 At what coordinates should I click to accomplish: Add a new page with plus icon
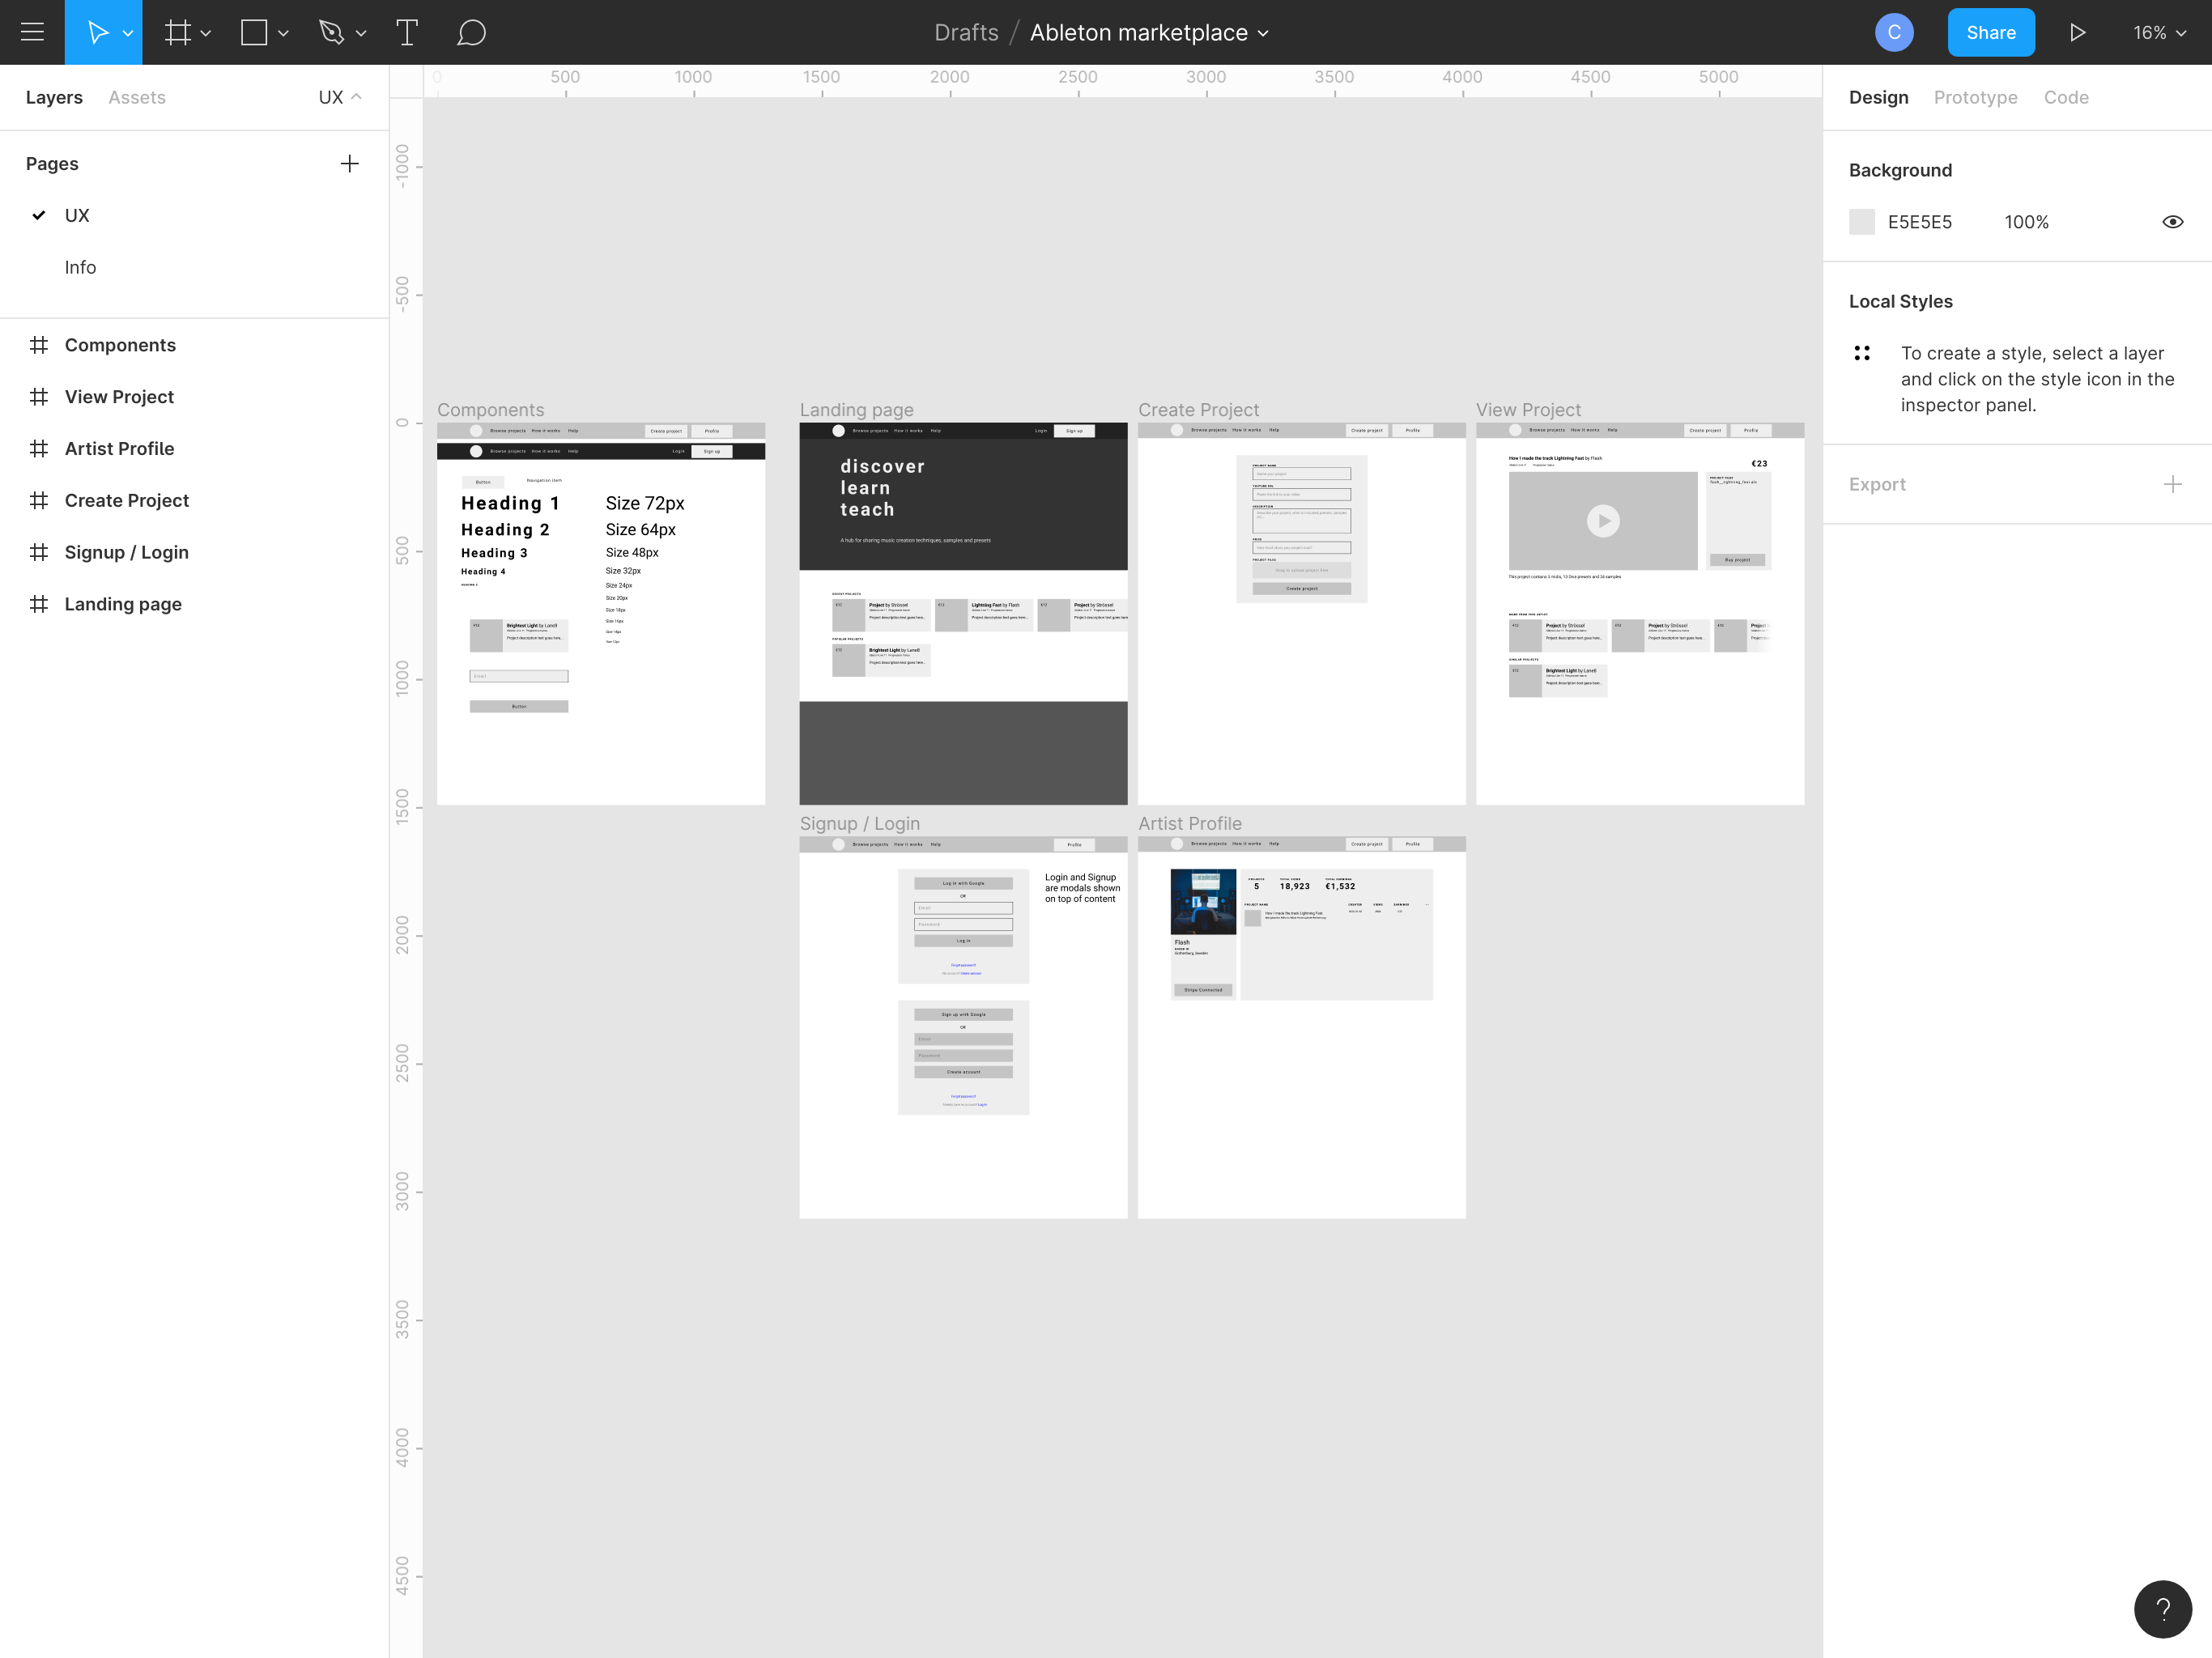[349, 164]
